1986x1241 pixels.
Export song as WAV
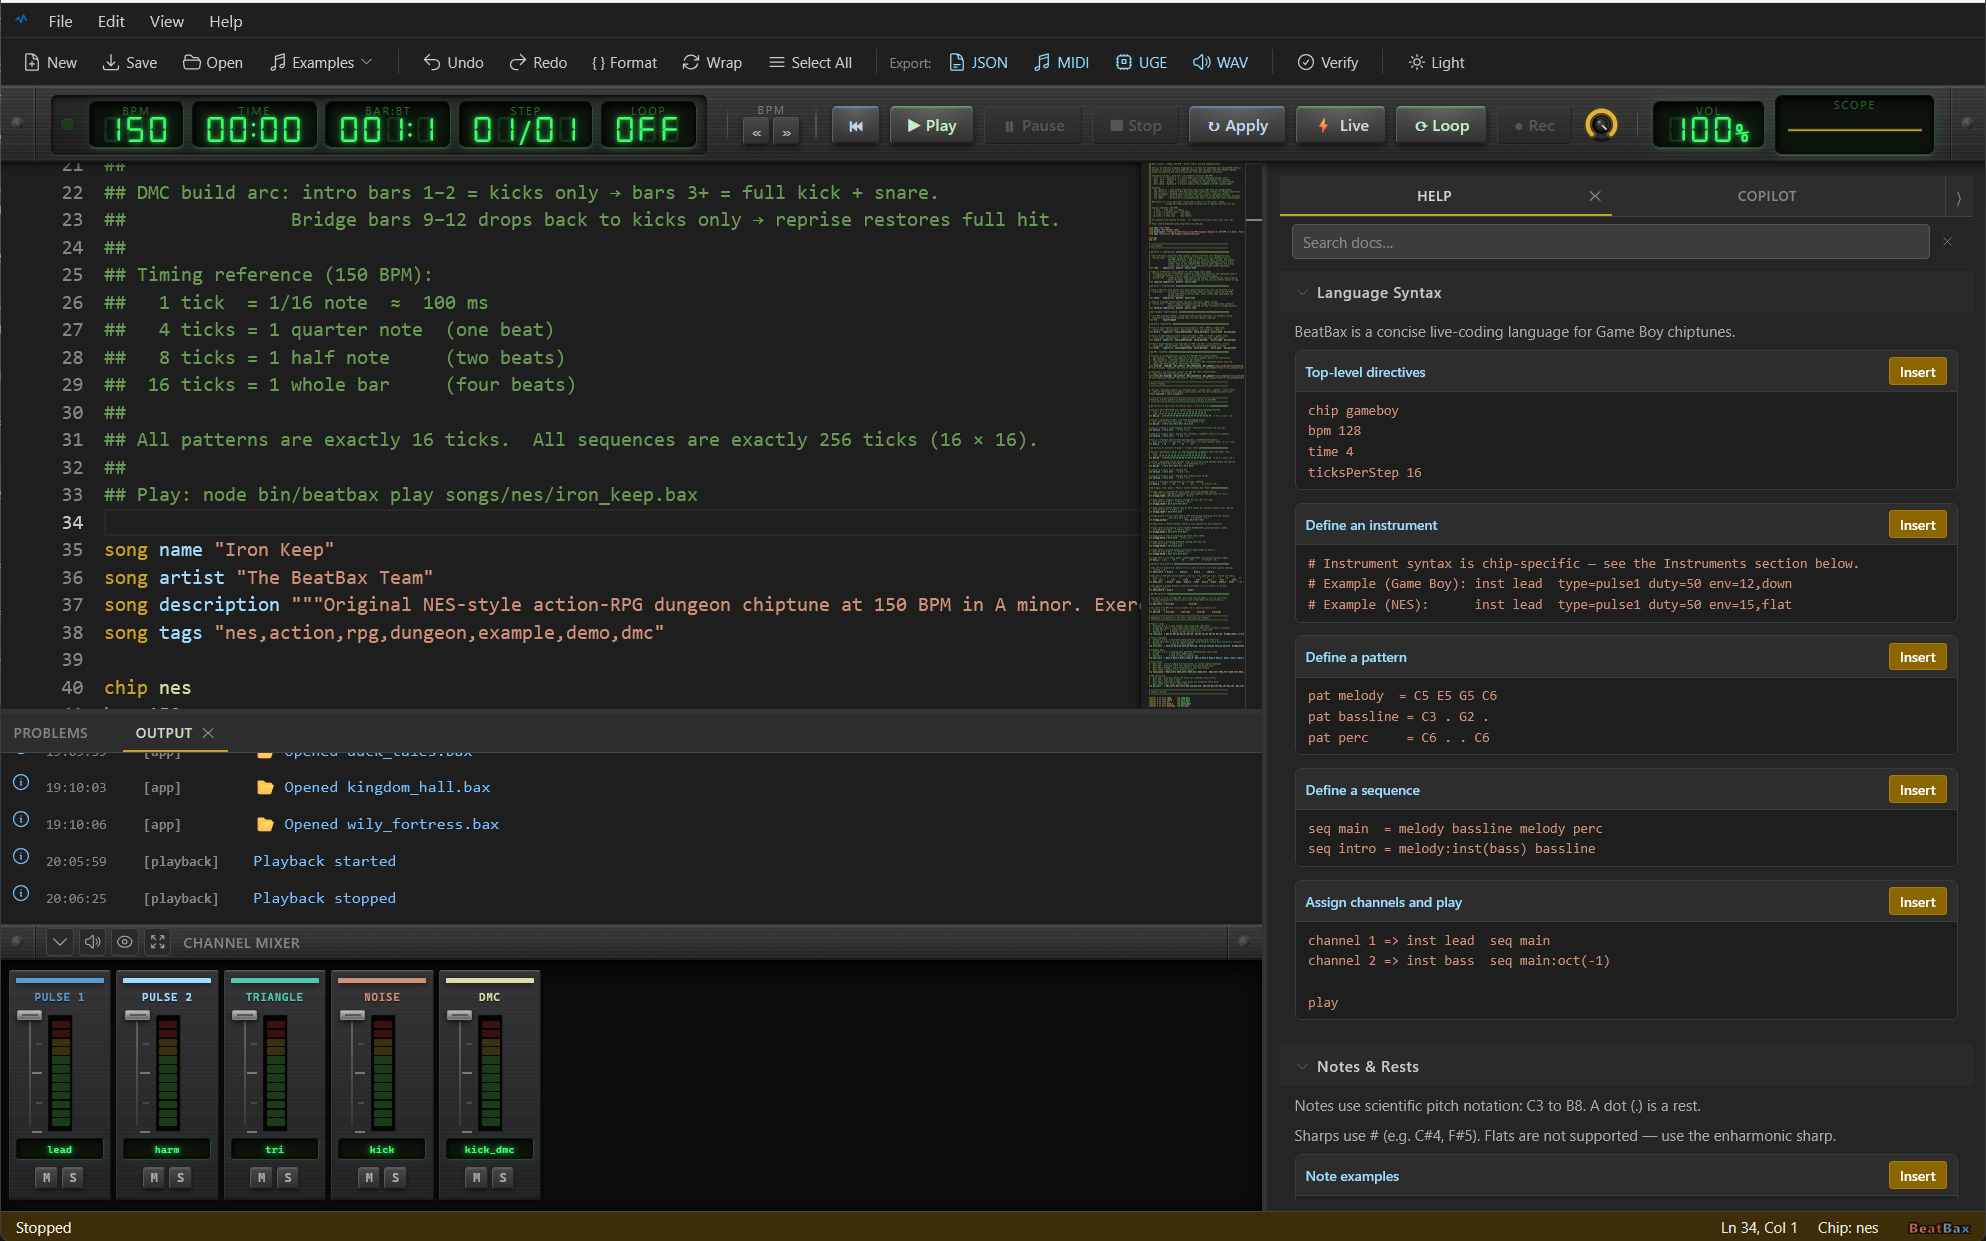click(x=1220, y=62)
